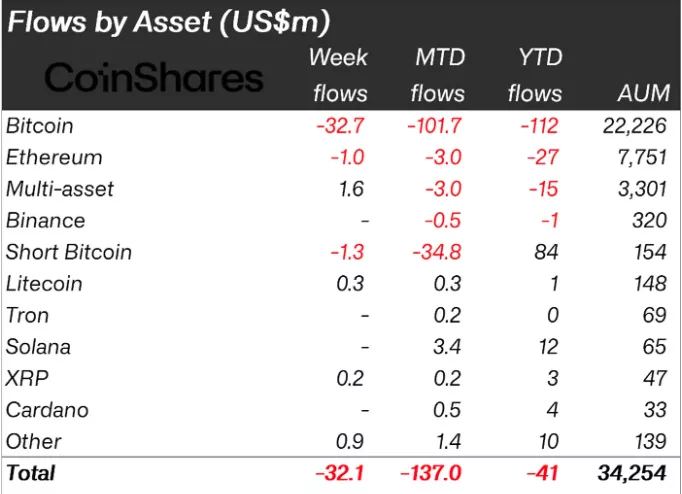The image size is (682, 494).
Task: Click the Cardano row label
Action: point(46,410)
